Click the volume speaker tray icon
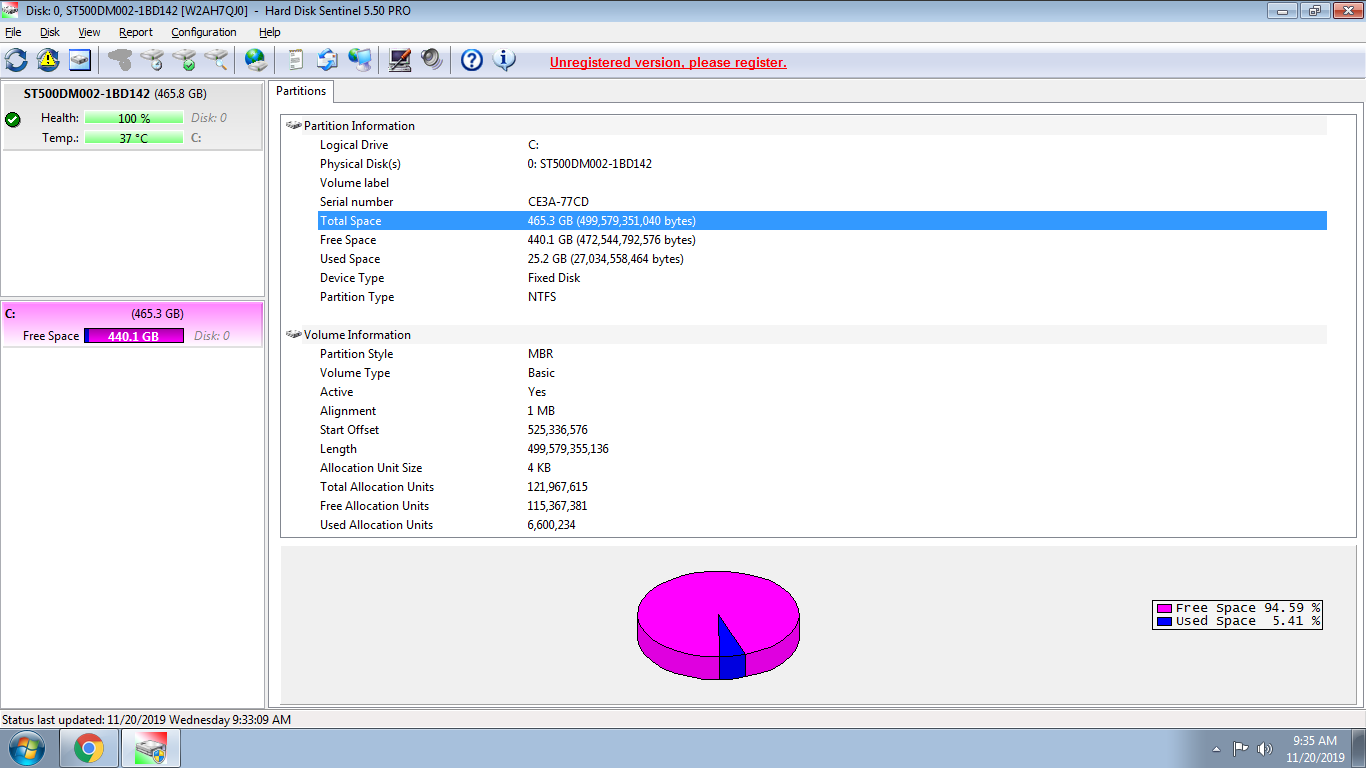Image resolution: width=1366 pixels, height=768 pixels. pos(1265,748)
